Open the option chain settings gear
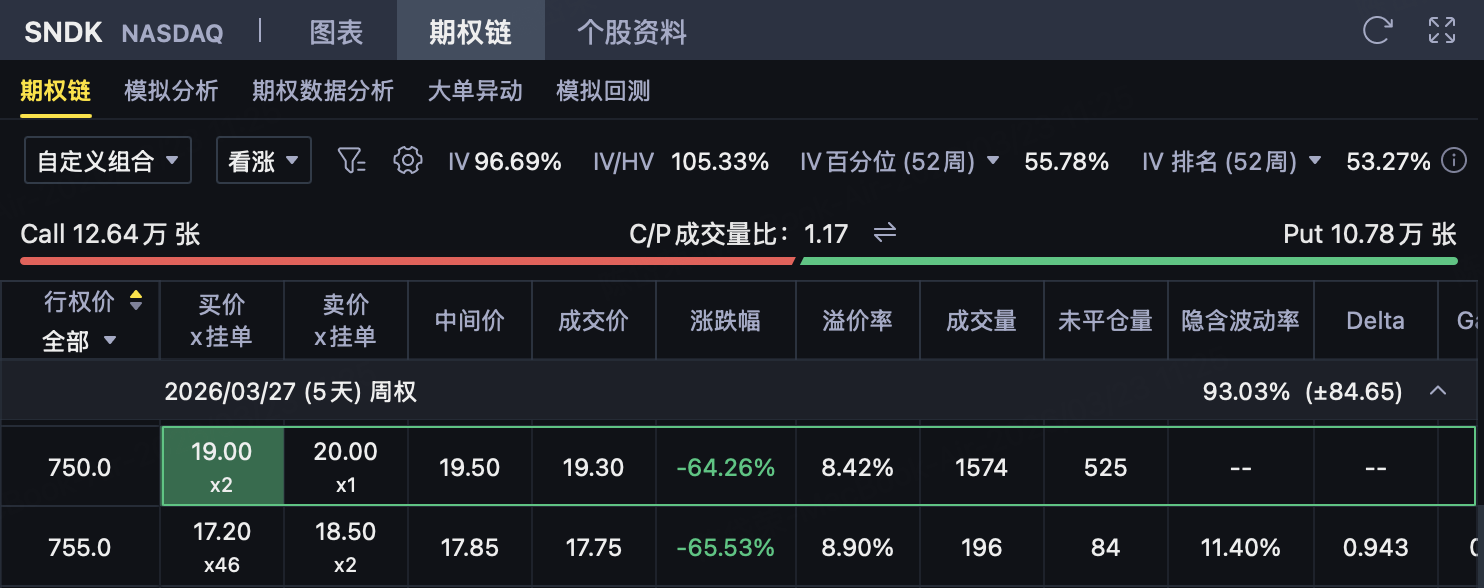Image resolution: width=1484 pixels, height=588 pixels. 407,160
